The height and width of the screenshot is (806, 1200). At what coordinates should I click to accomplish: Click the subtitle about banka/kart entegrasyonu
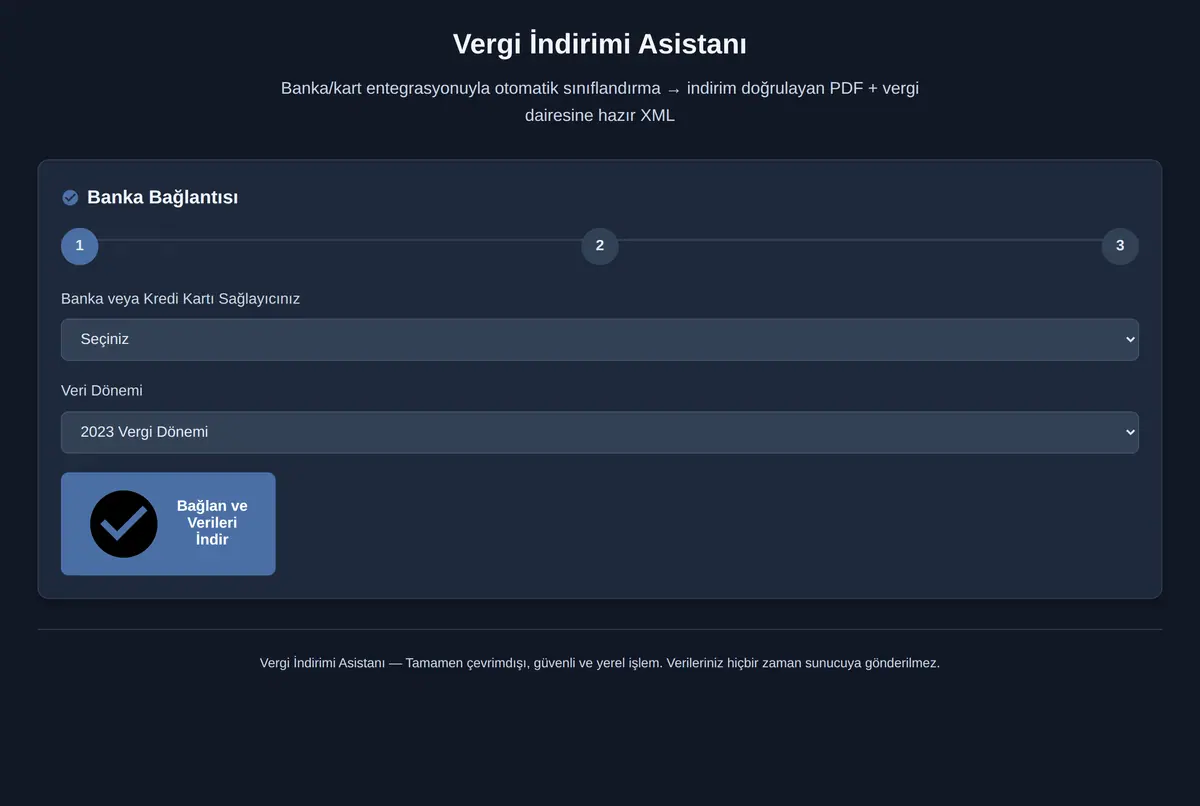click(600, 102)
